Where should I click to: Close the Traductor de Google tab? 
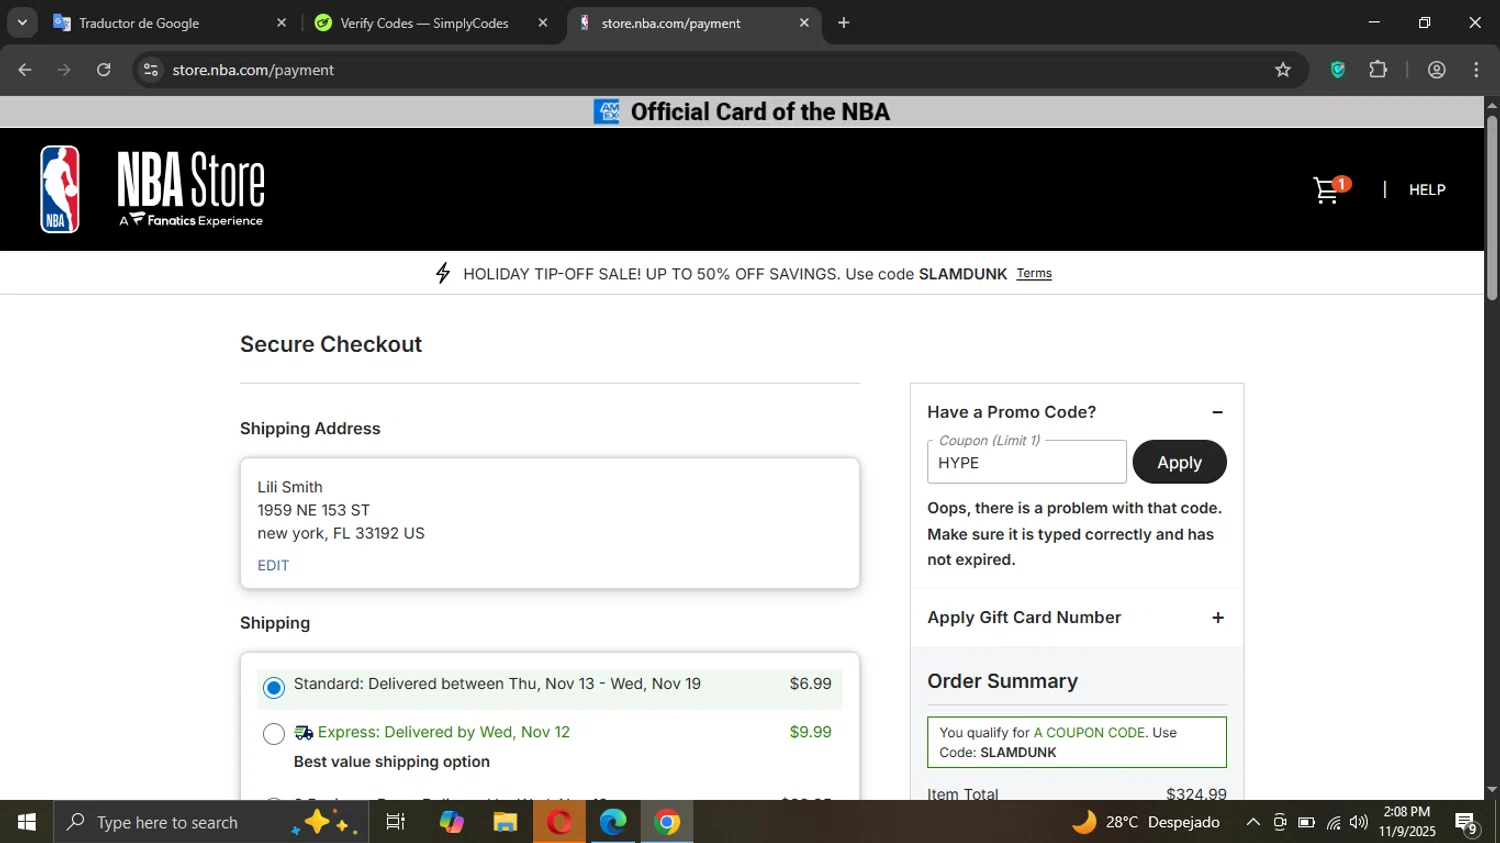281,23
